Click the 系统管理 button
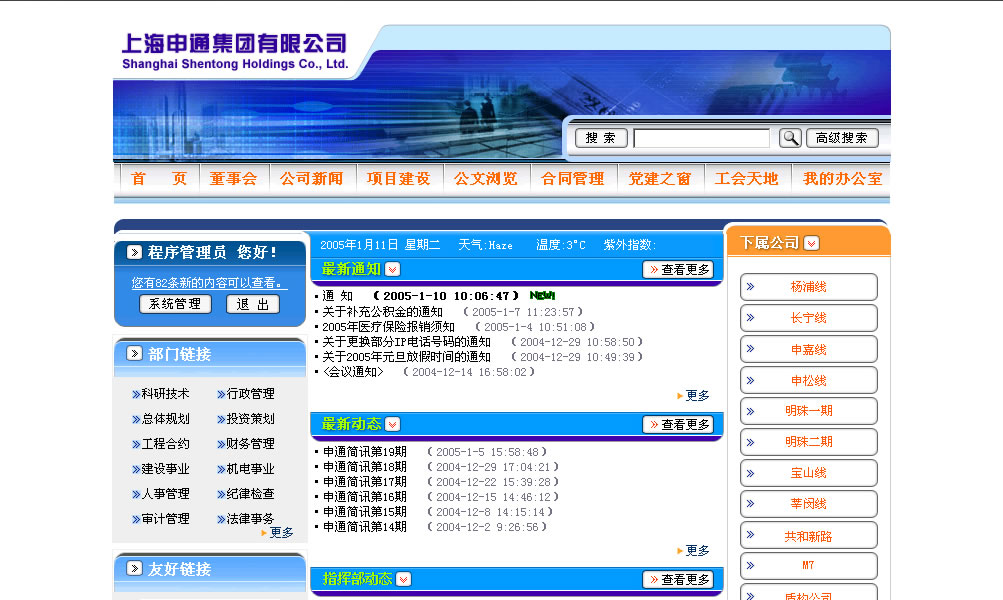 point(175,304)
